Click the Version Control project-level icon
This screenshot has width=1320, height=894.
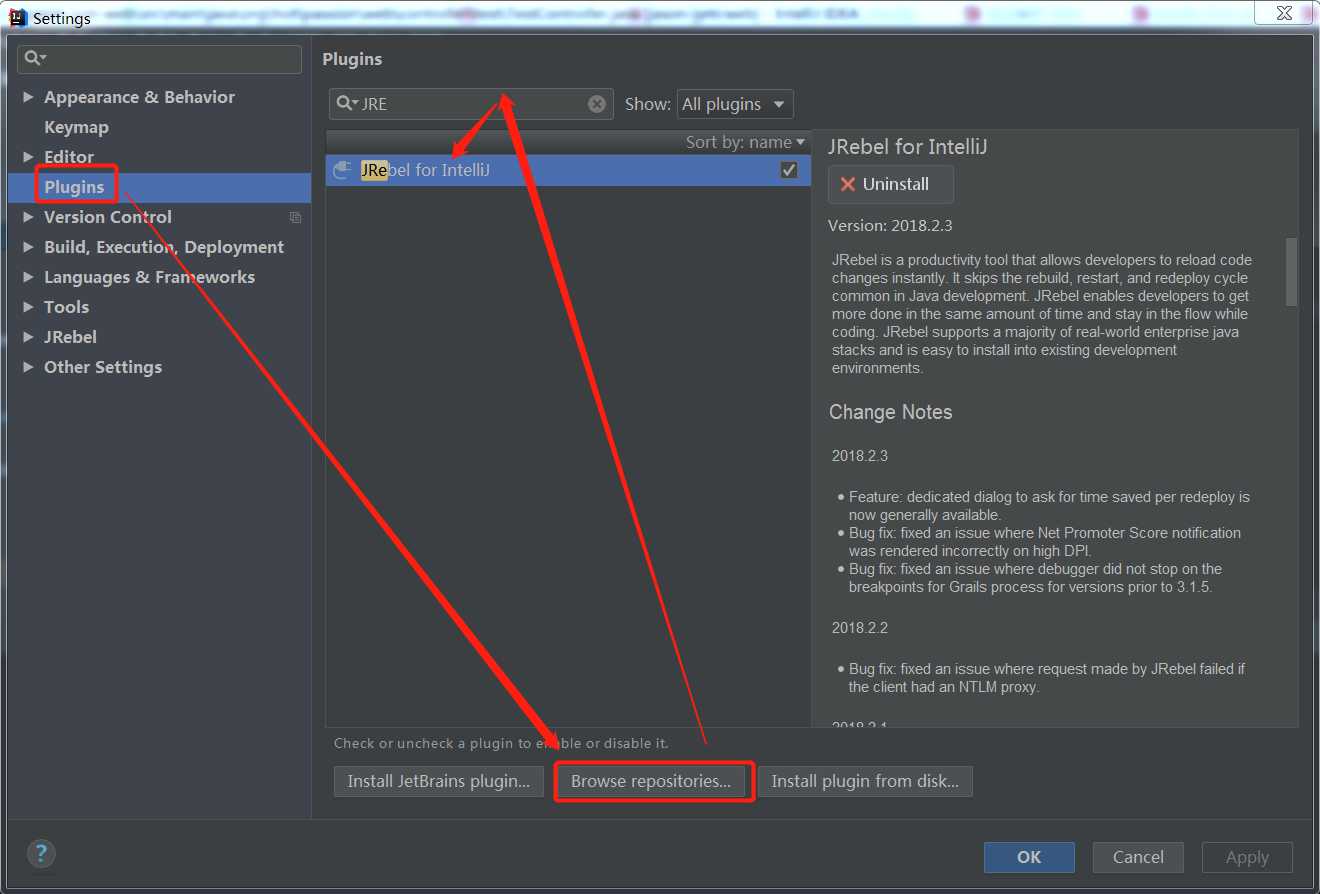pos(295,217)
